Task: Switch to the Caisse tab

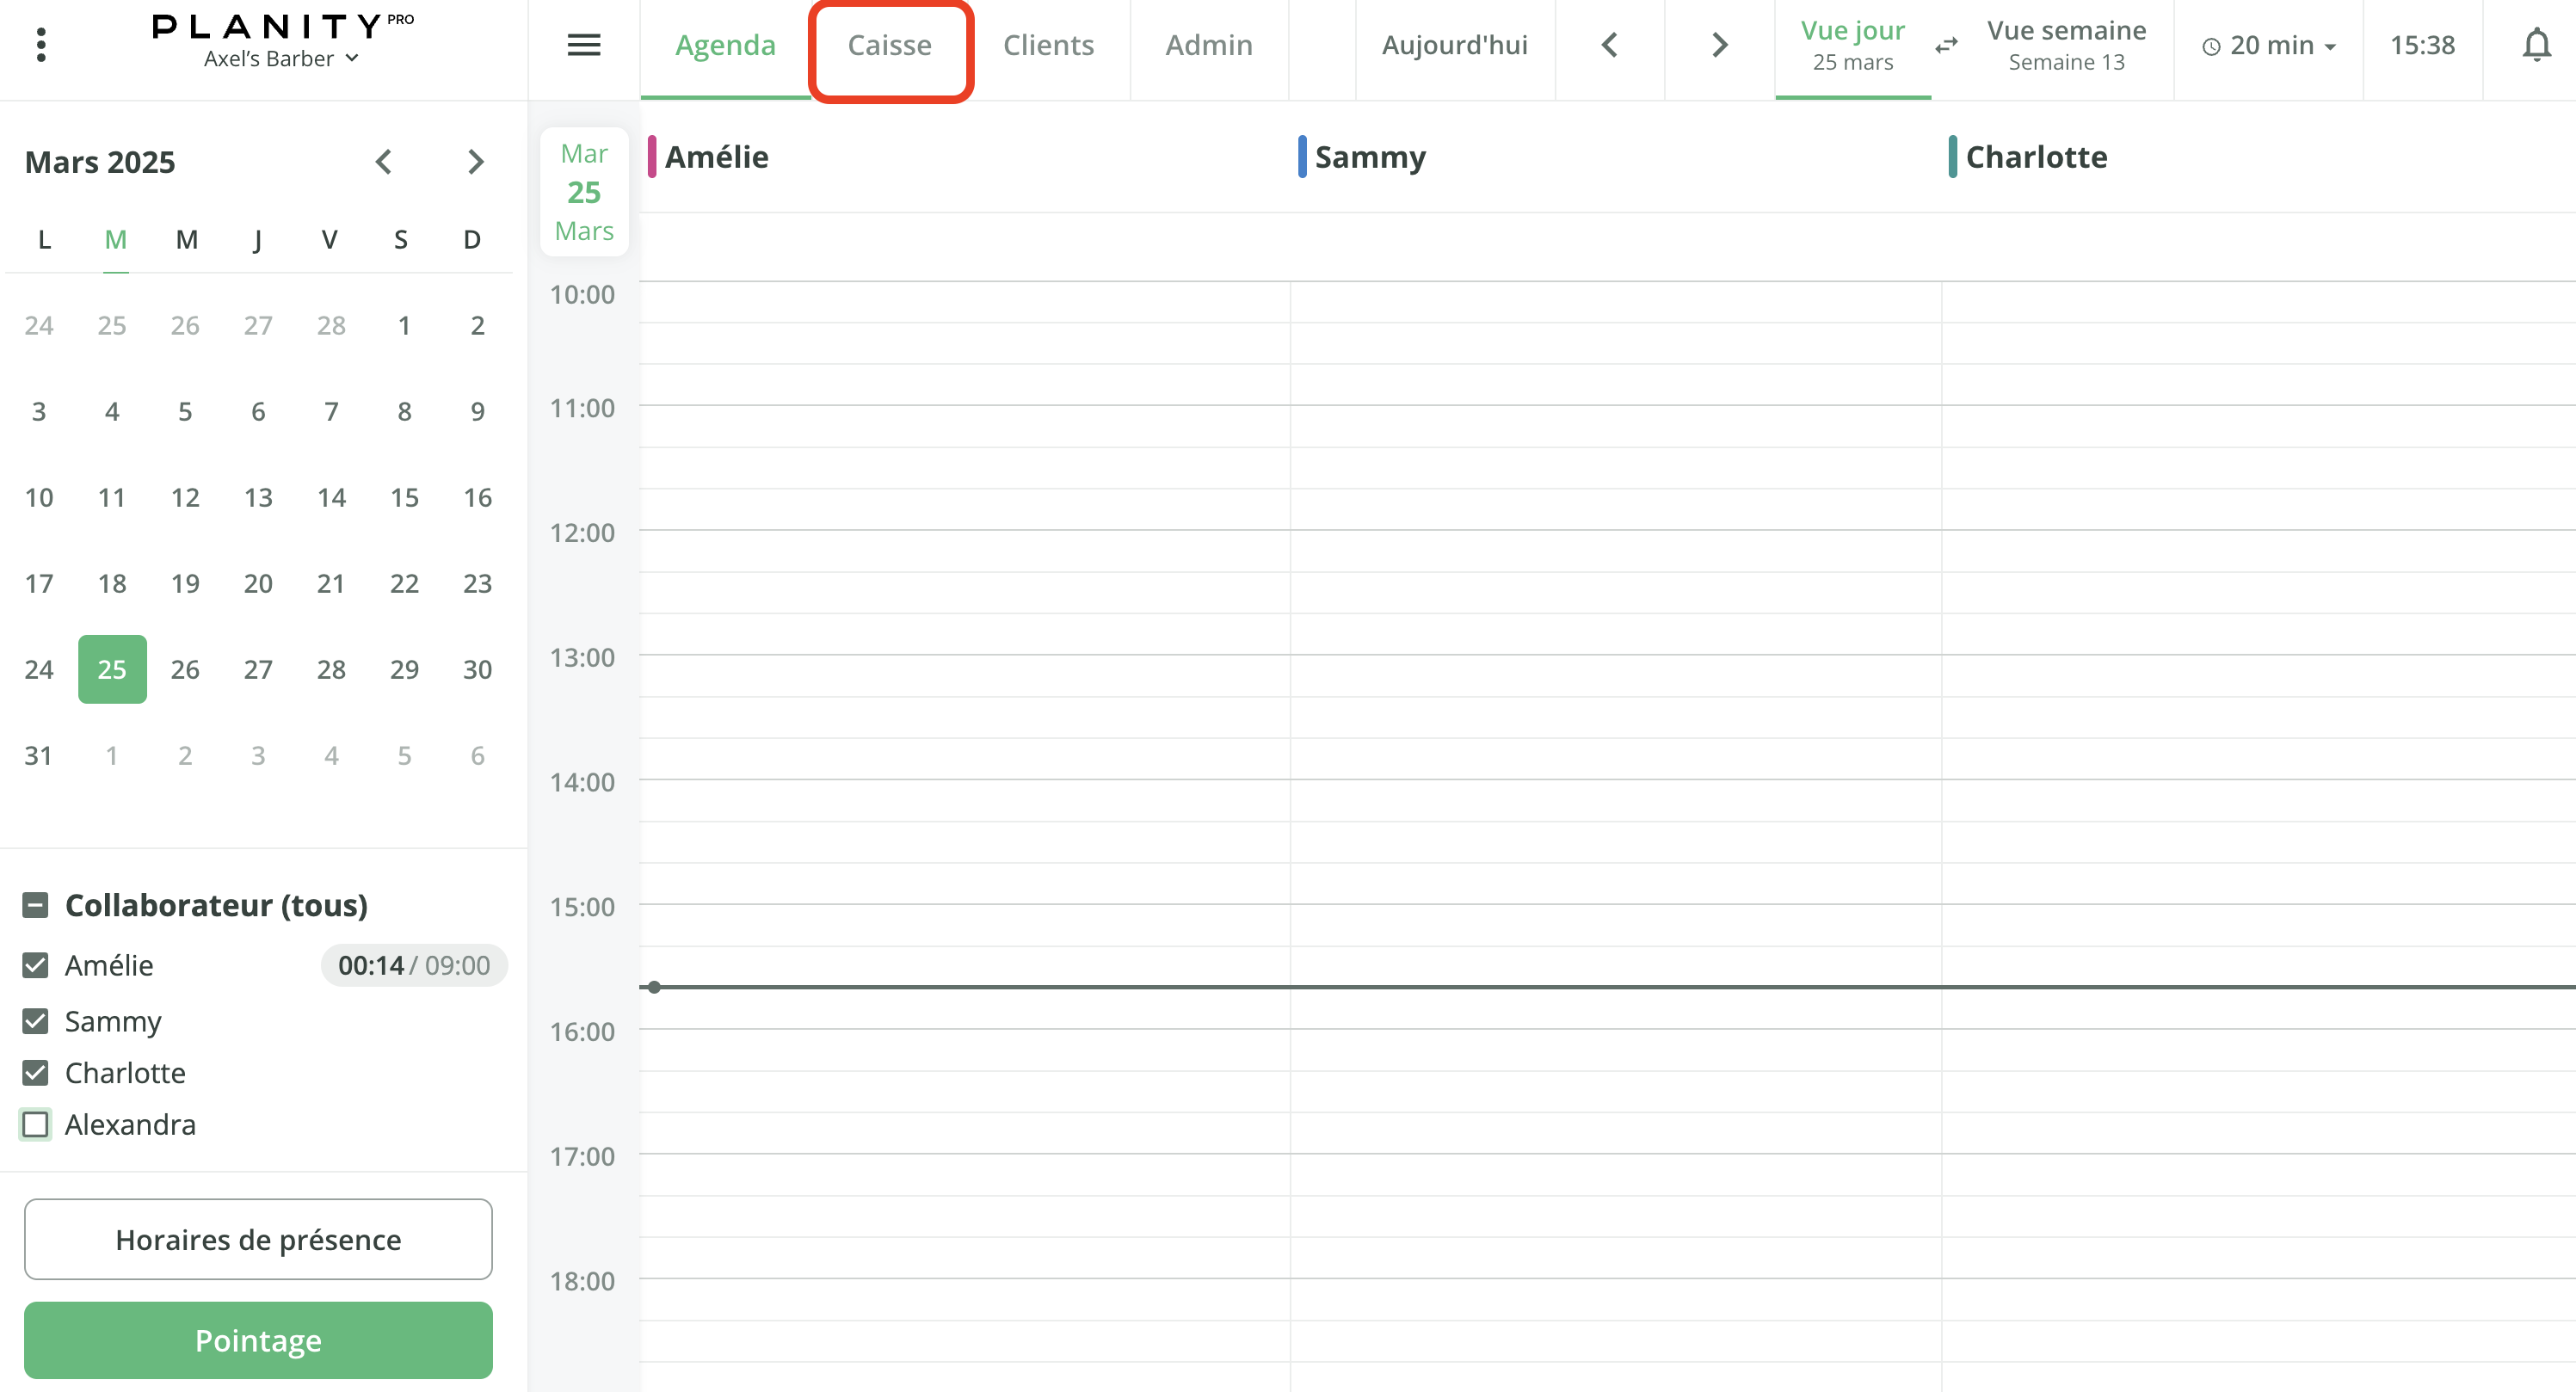Action: 890,45
